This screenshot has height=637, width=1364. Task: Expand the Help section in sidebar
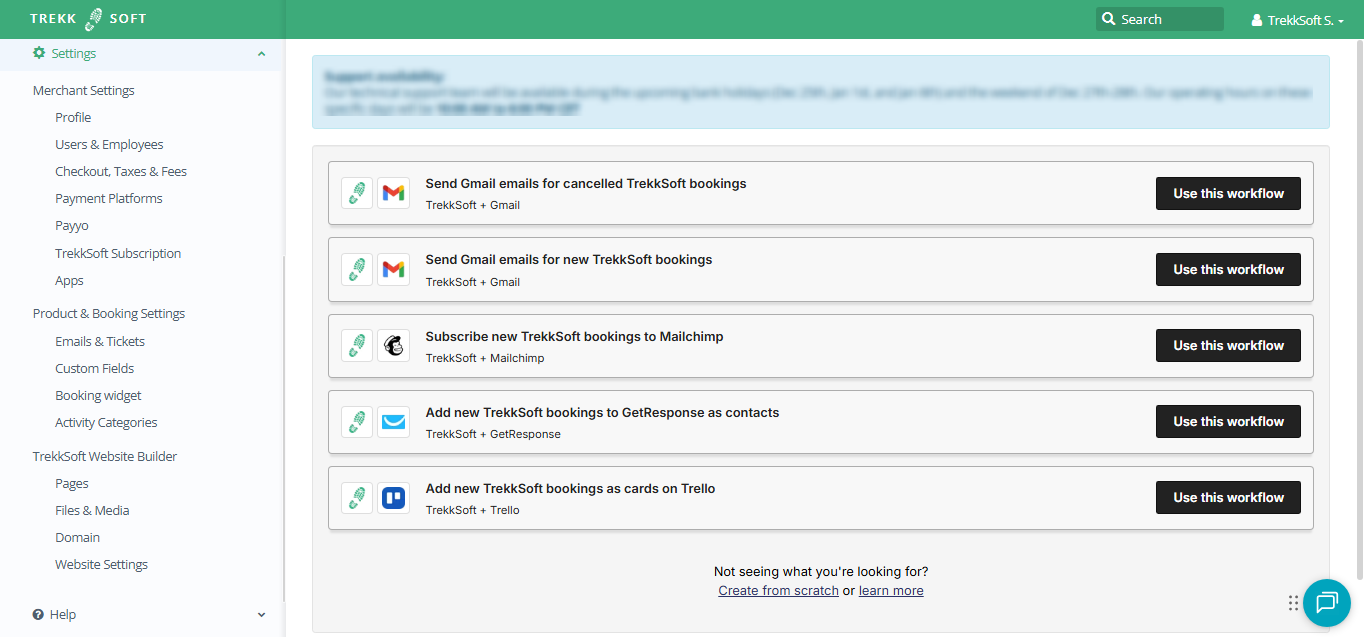[261, 615]
